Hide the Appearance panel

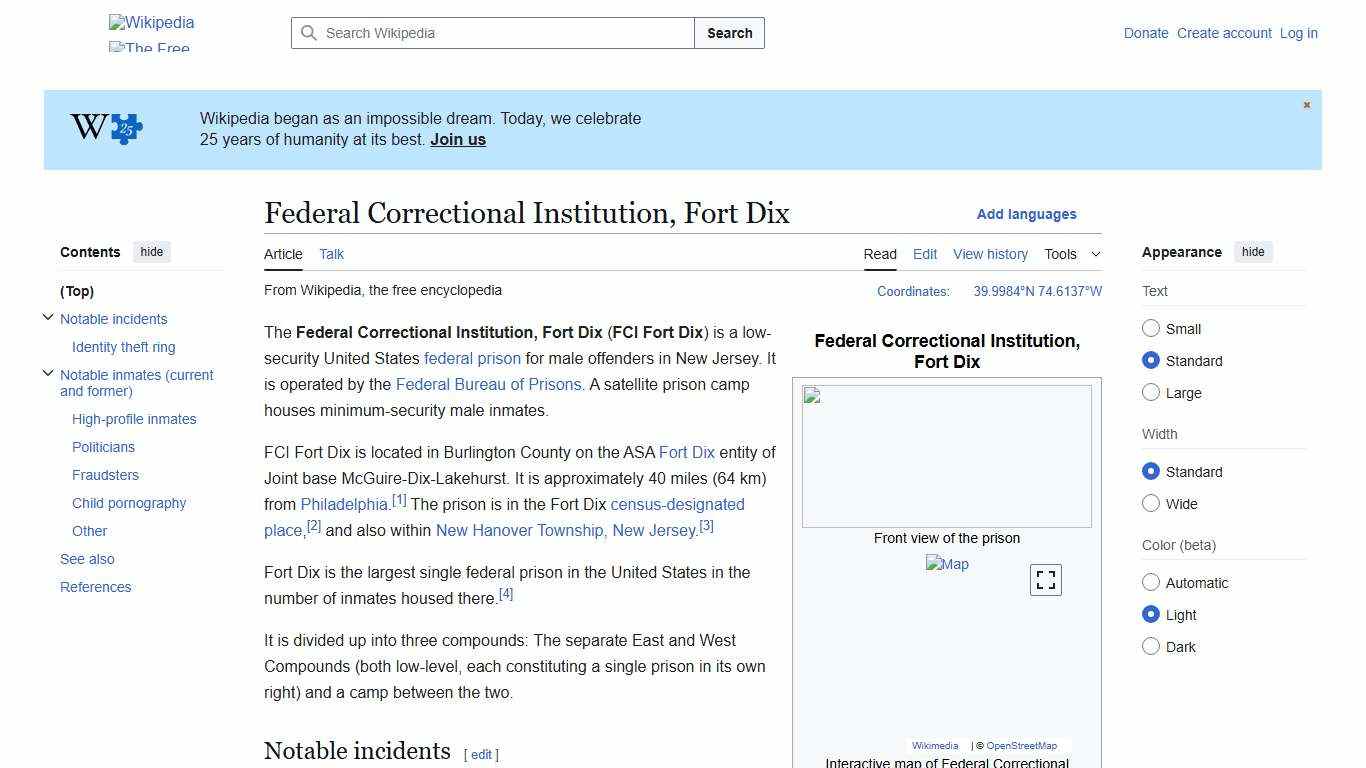point(1253,252)
